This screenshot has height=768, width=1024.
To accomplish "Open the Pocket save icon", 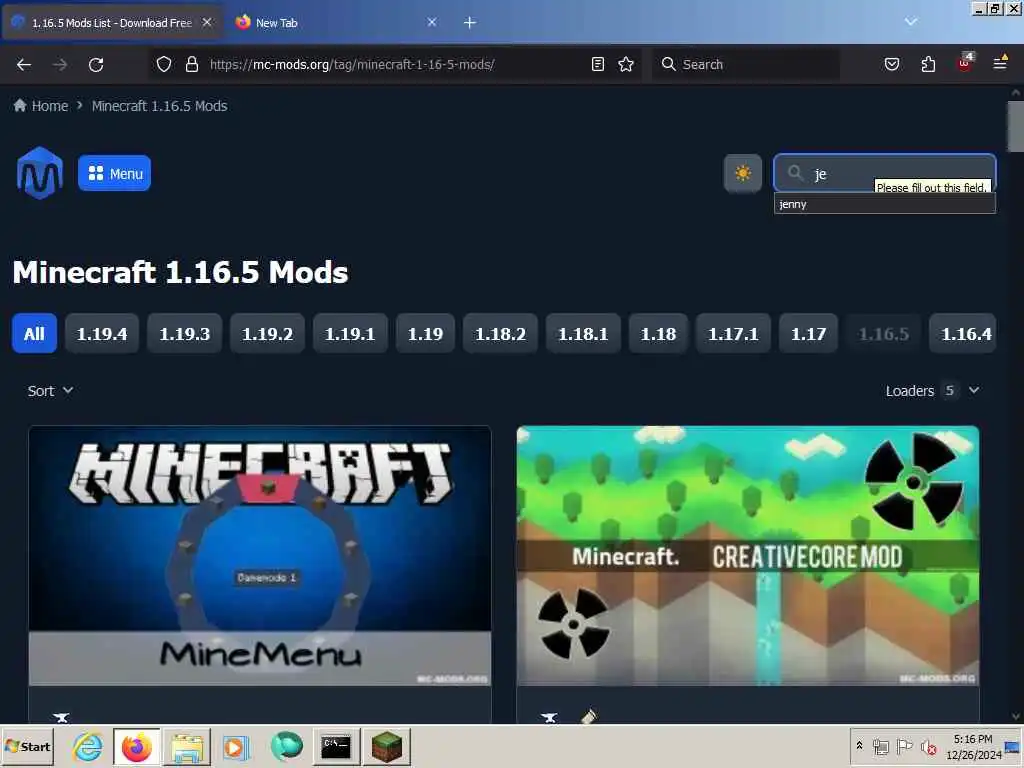I will coord(891,64).
